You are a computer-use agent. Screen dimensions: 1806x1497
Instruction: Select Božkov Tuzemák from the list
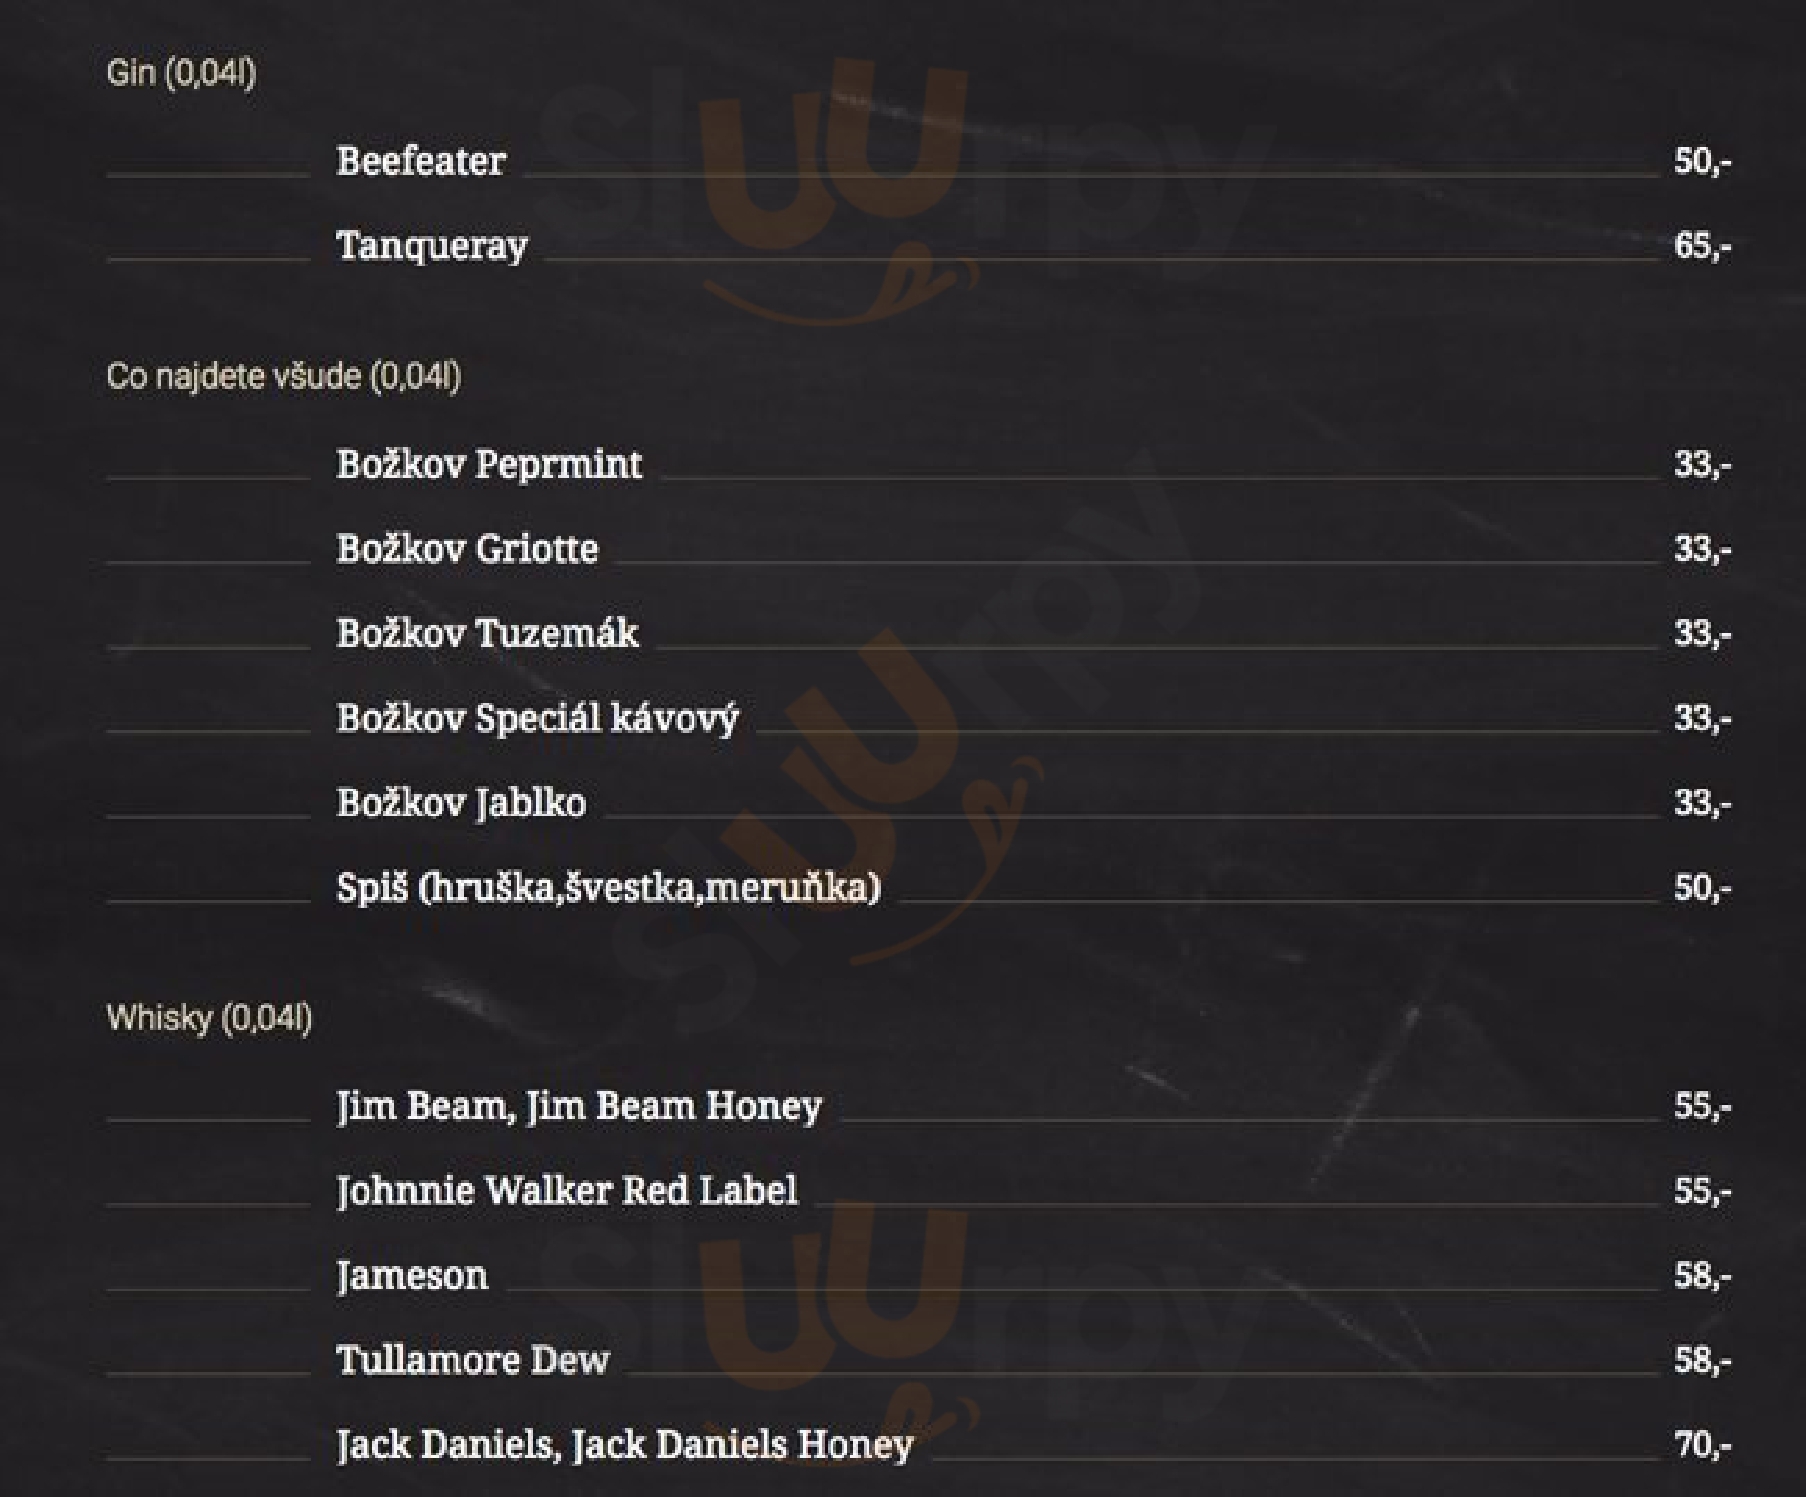pos(487,633)
